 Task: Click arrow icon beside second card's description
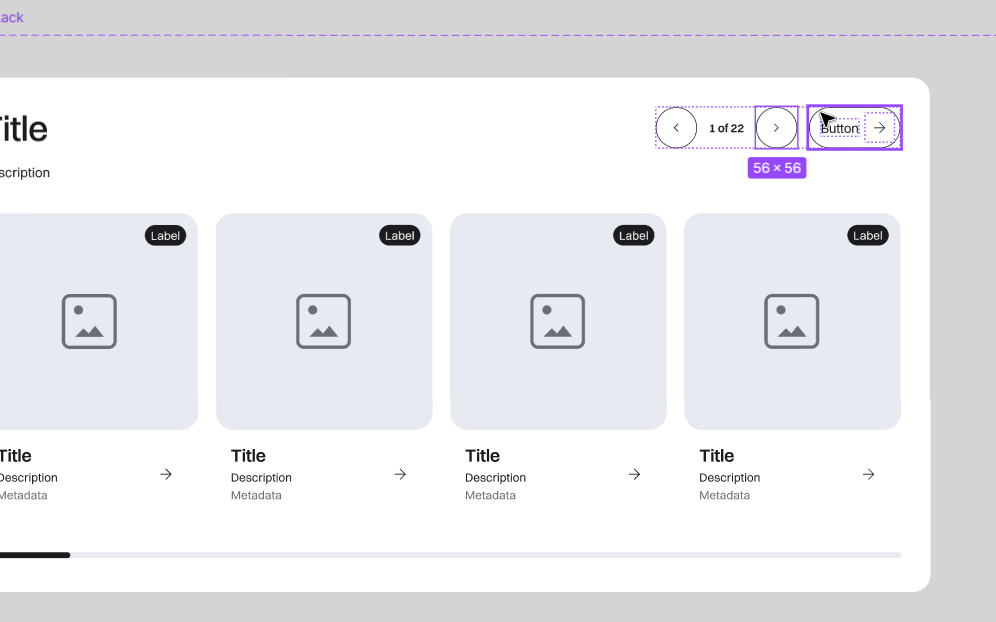click(x=400, y=474)
